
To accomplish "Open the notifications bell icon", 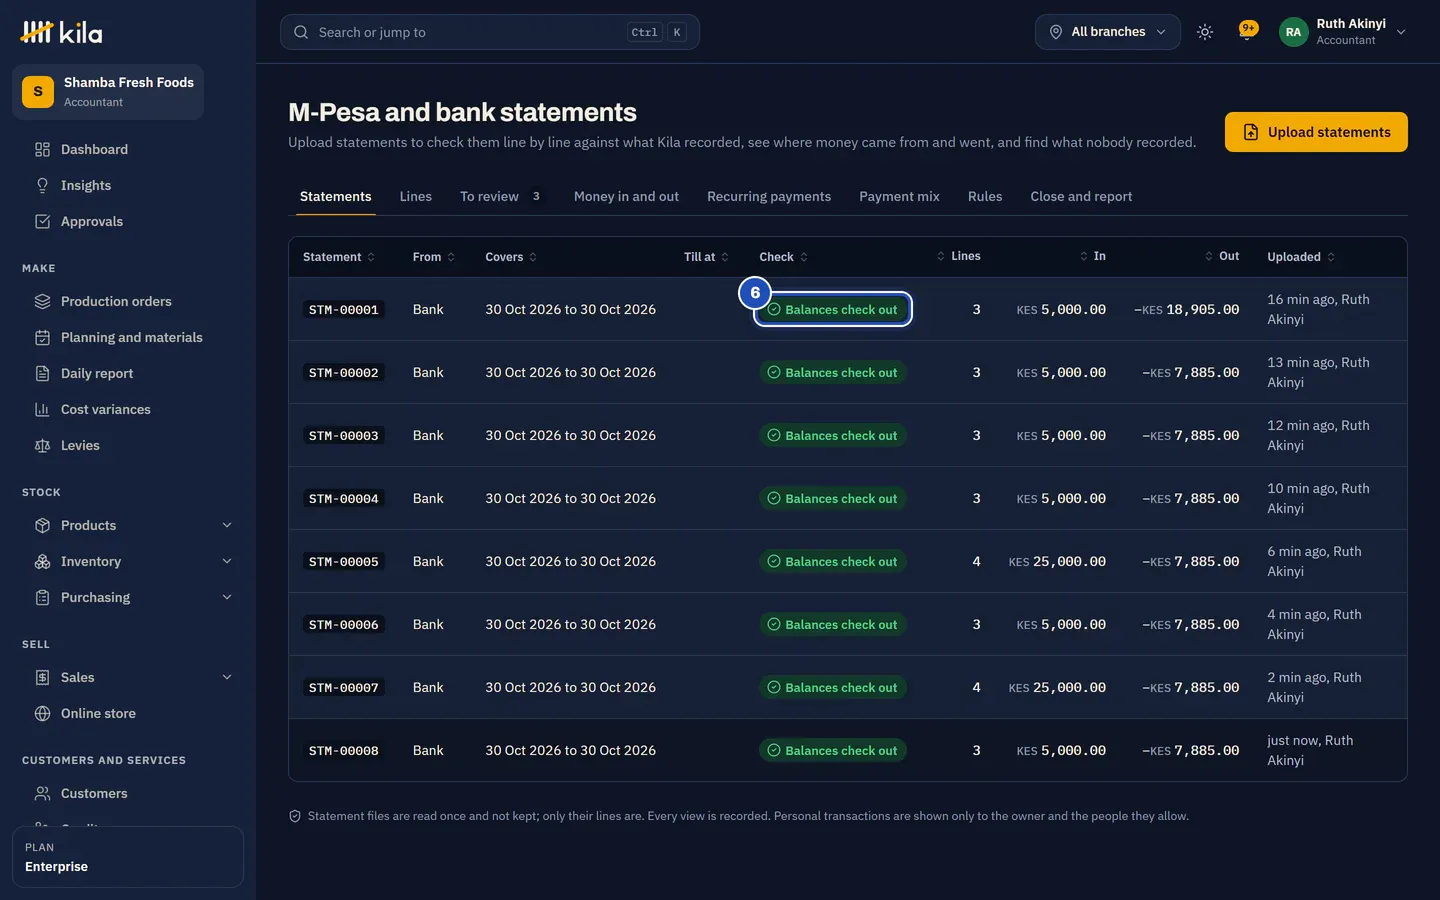I will [1247, 32].
